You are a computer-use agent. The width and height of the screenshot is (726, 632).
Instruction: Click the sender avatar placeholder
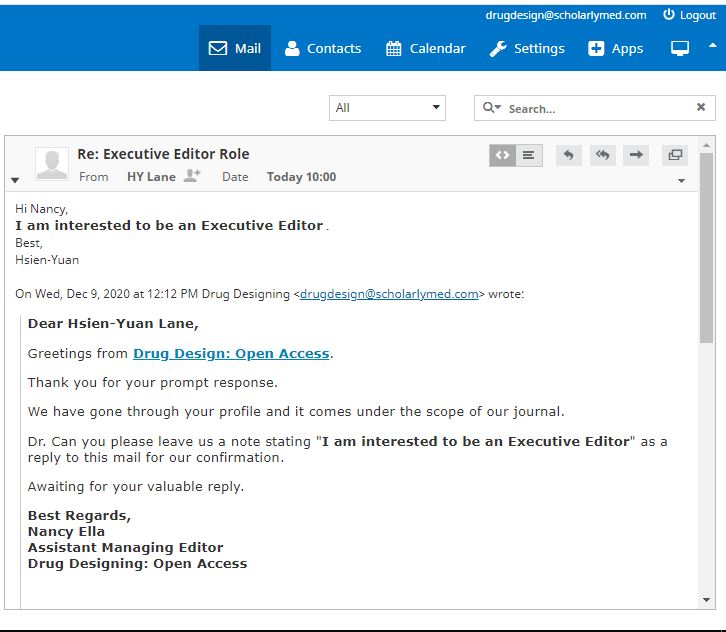pos(52,164)
